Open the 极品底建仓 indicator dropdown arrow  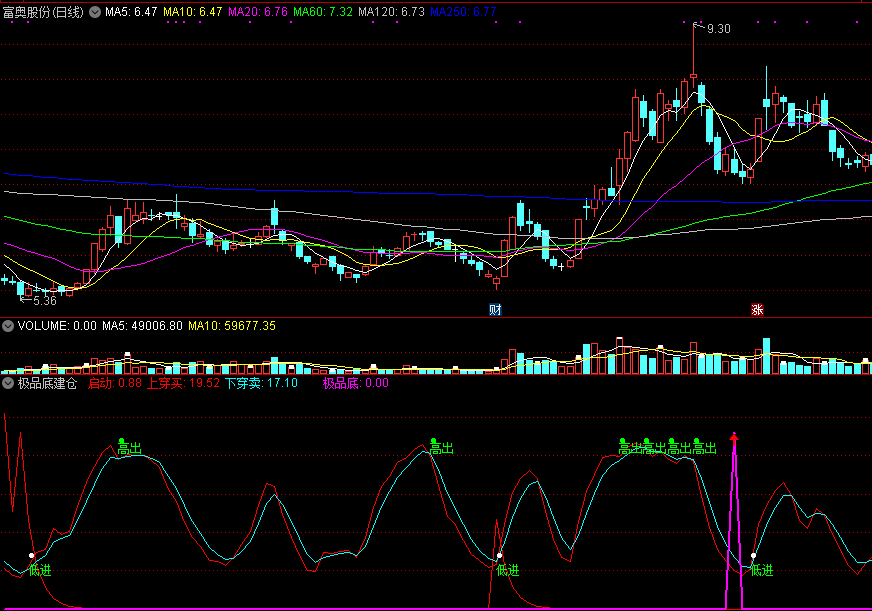[x=8, y=383]
